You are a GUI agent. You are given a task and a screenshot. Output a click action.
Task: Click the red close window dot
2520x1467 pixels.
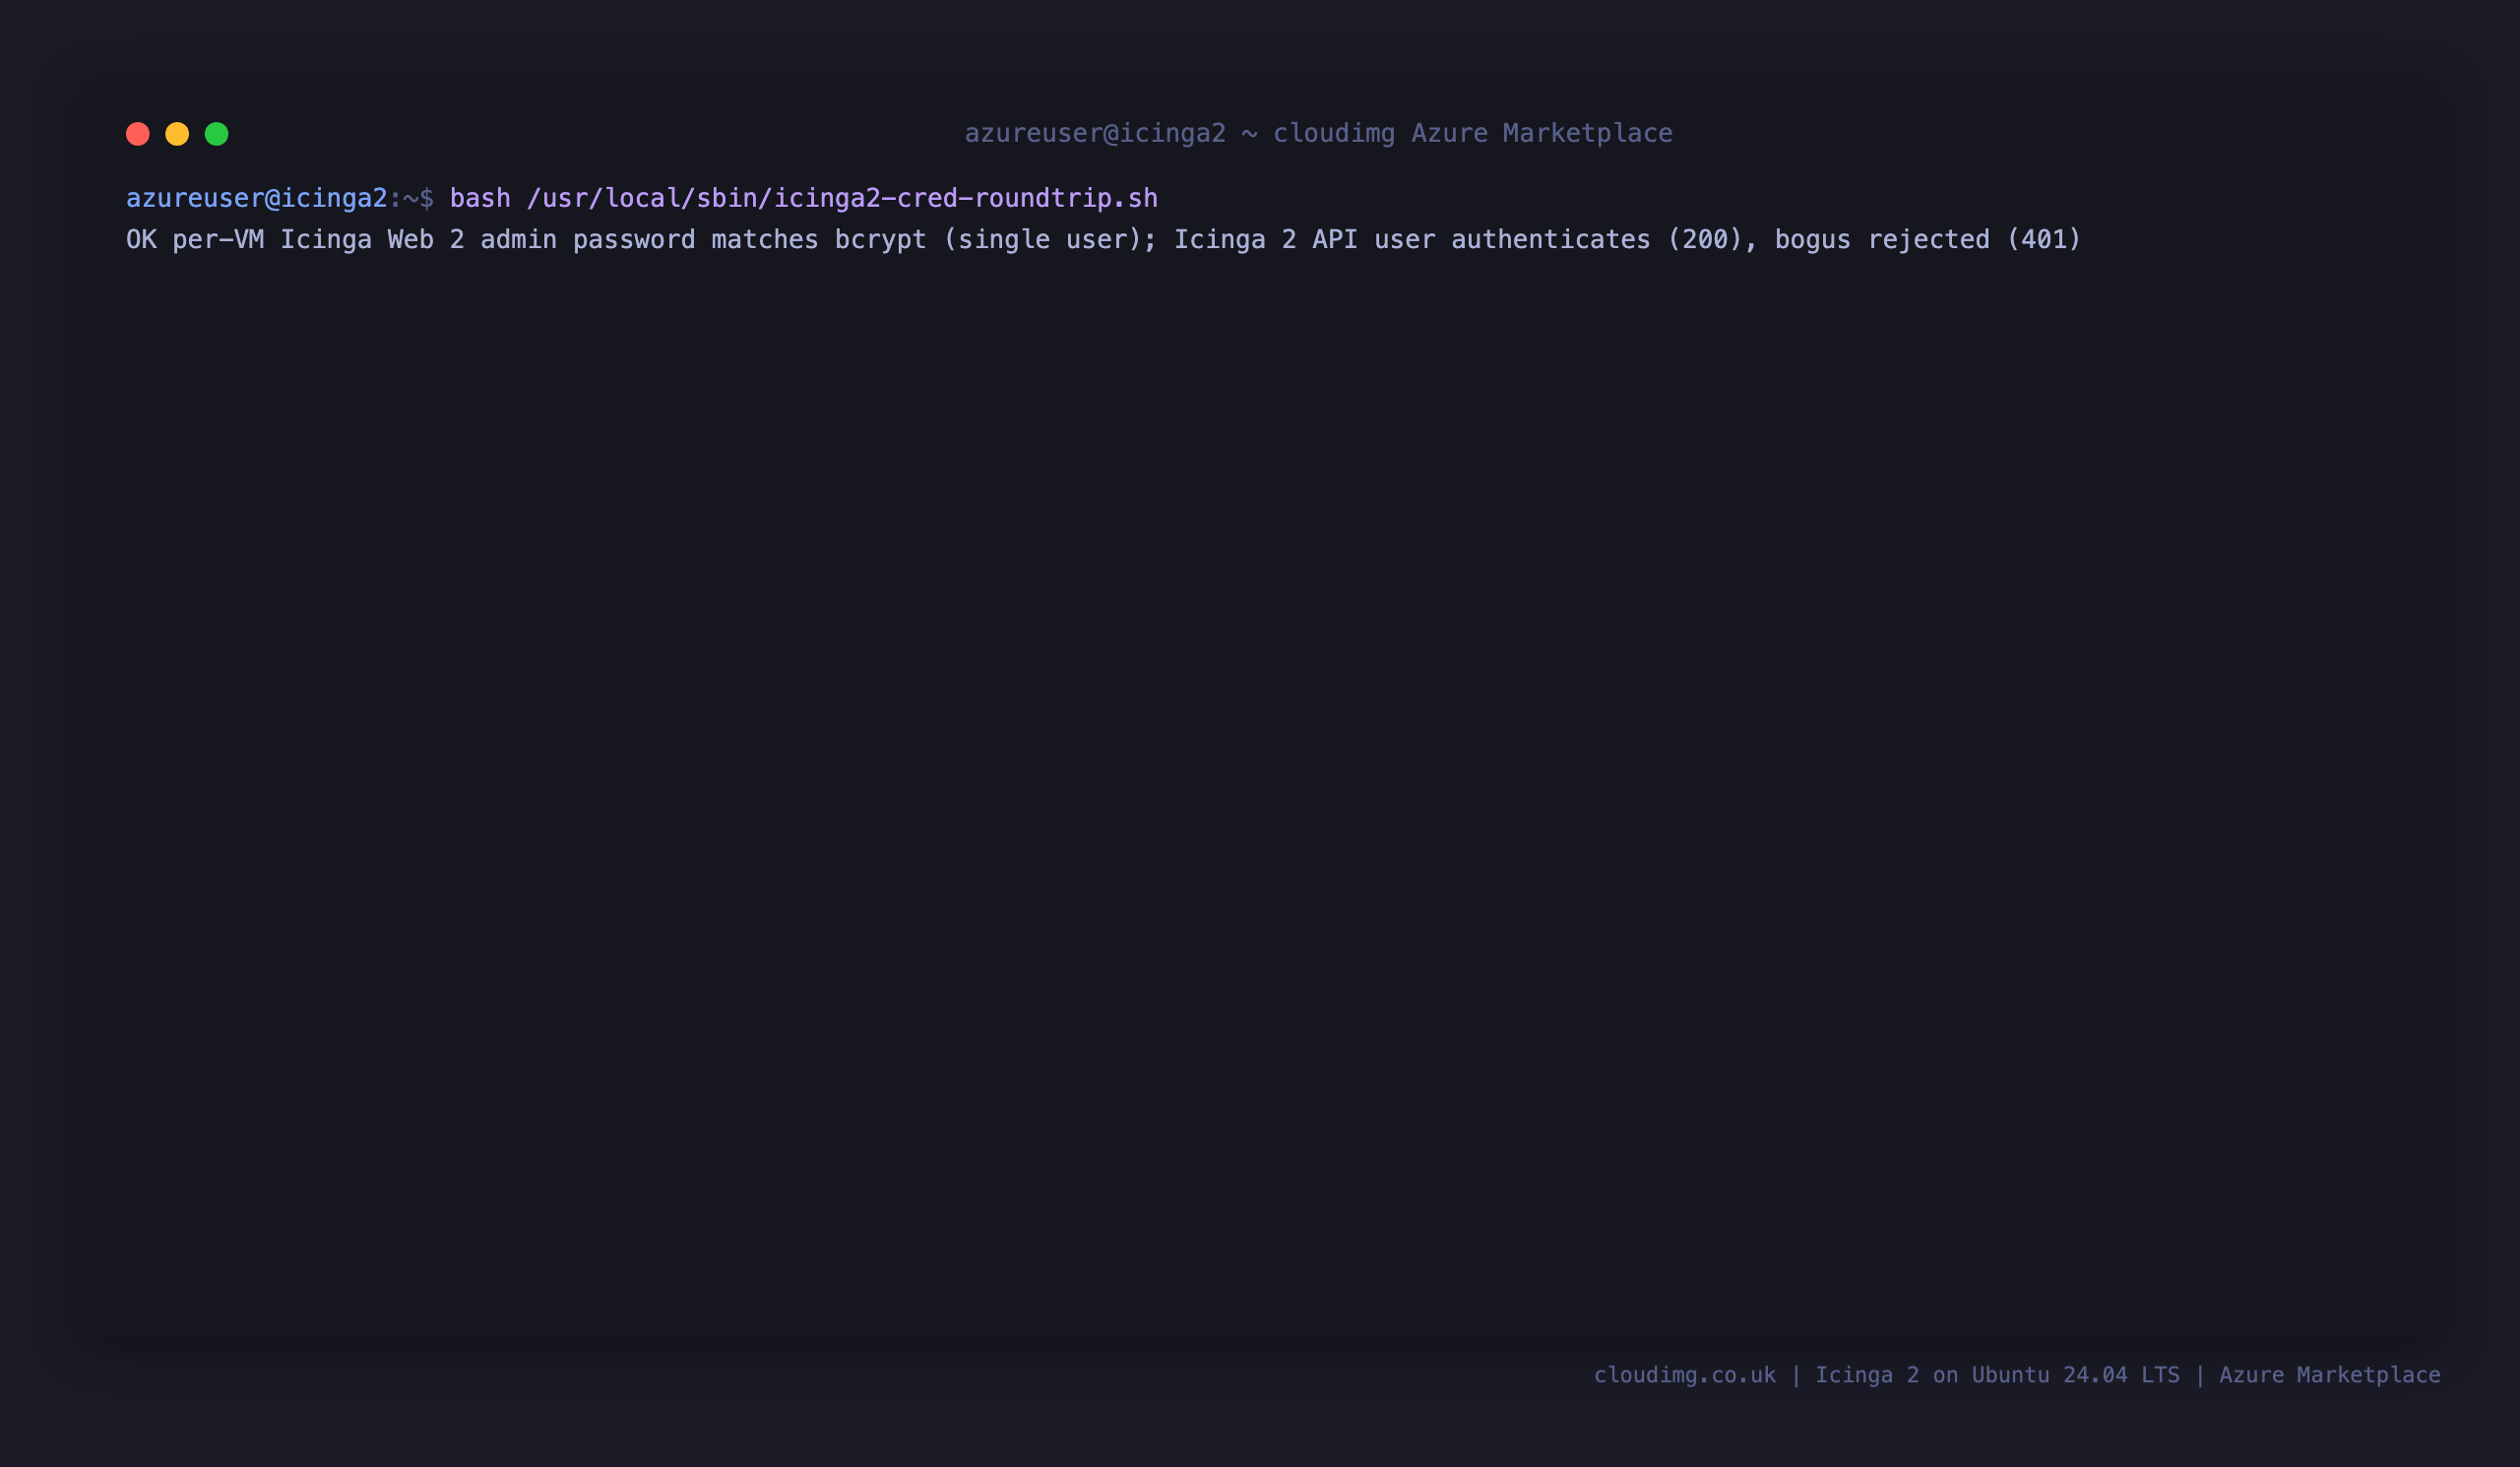(138, 134)
